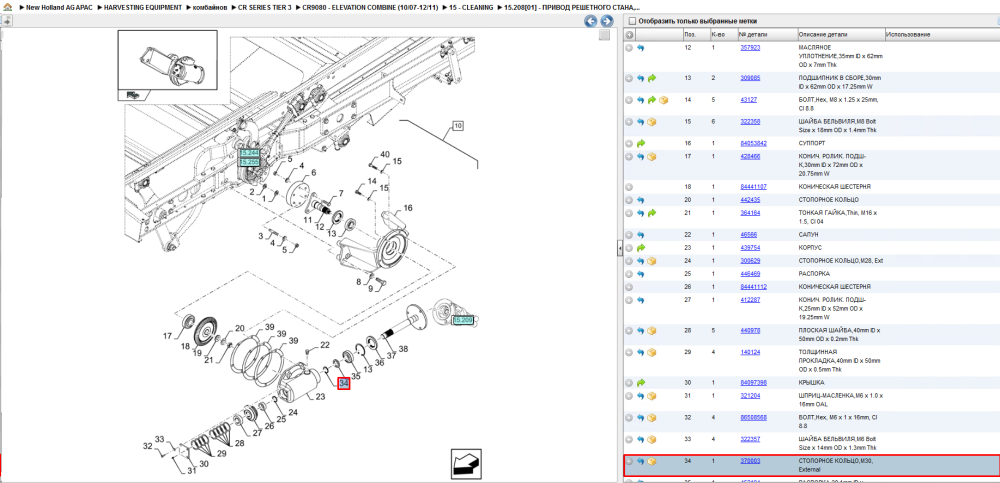This screenshot has height=483, width=1000.
Task: Open part number 140124 link
Action: tap(750, 352)
